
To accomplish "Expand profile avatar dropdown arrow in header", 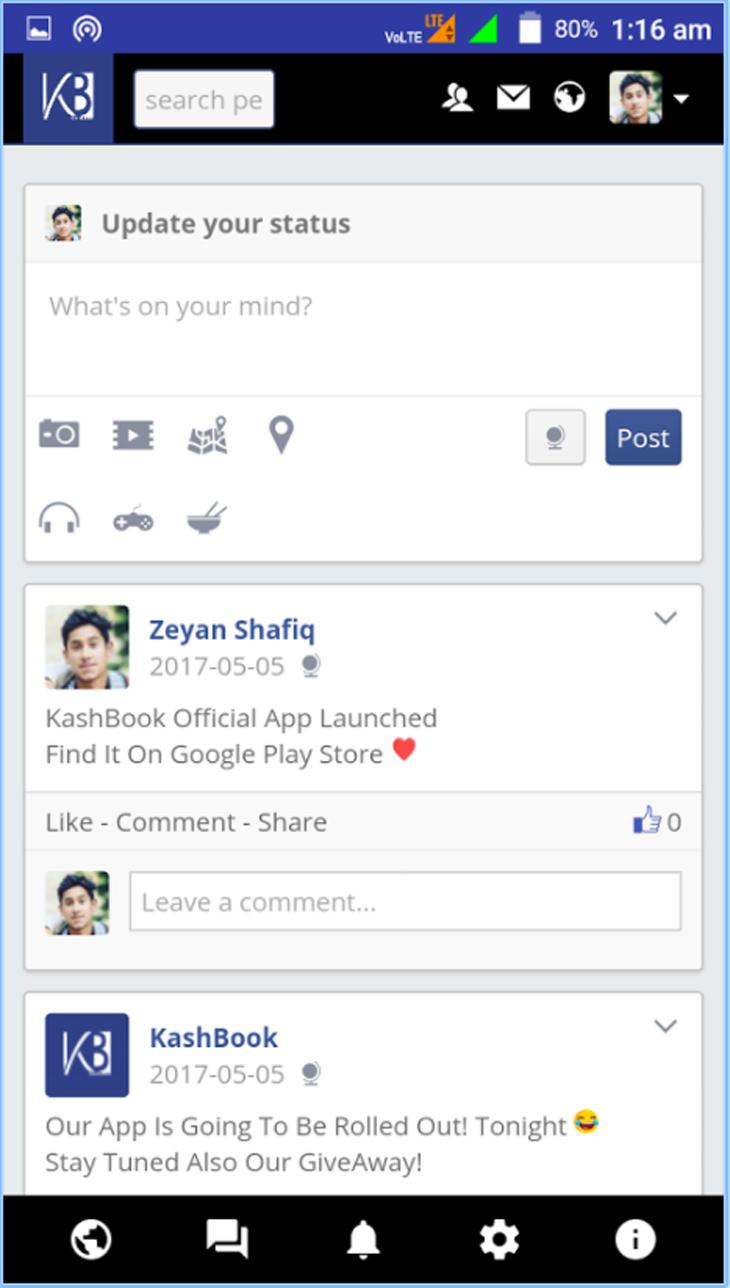I will point(681,99).
